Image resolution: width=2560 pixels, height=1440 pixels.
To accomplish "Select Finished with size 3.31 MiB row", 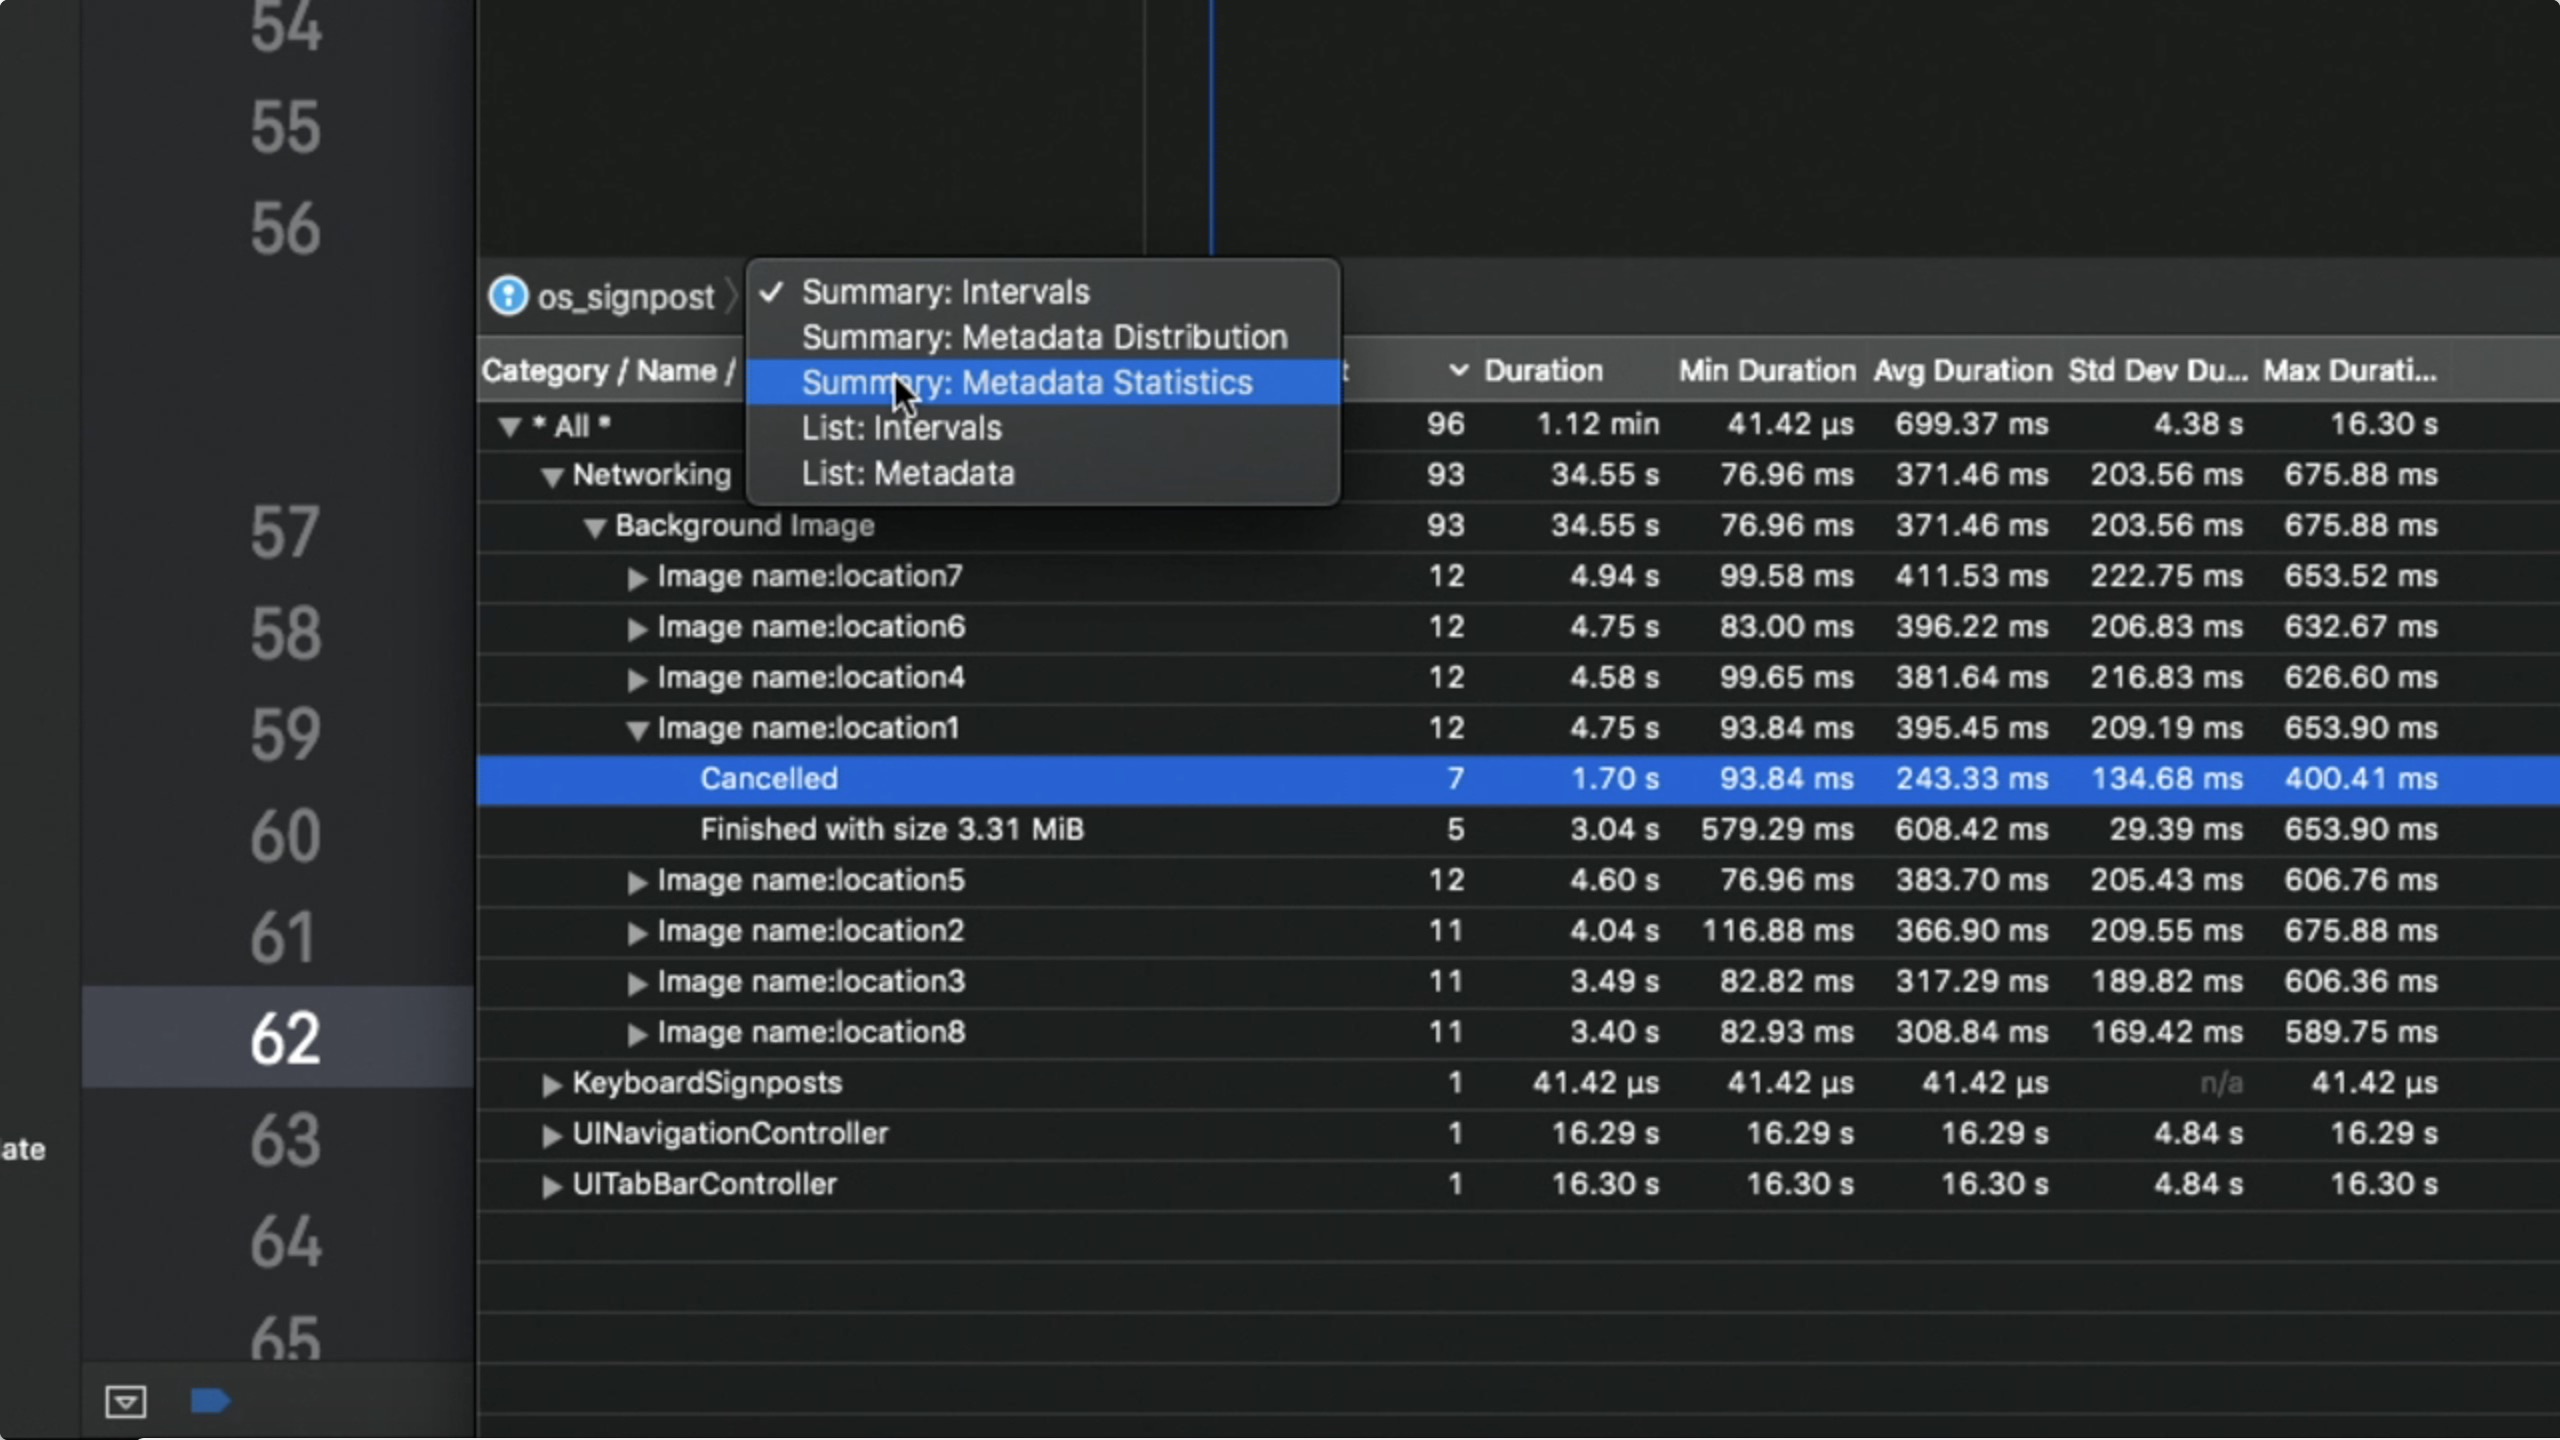I will click(891, 830).
